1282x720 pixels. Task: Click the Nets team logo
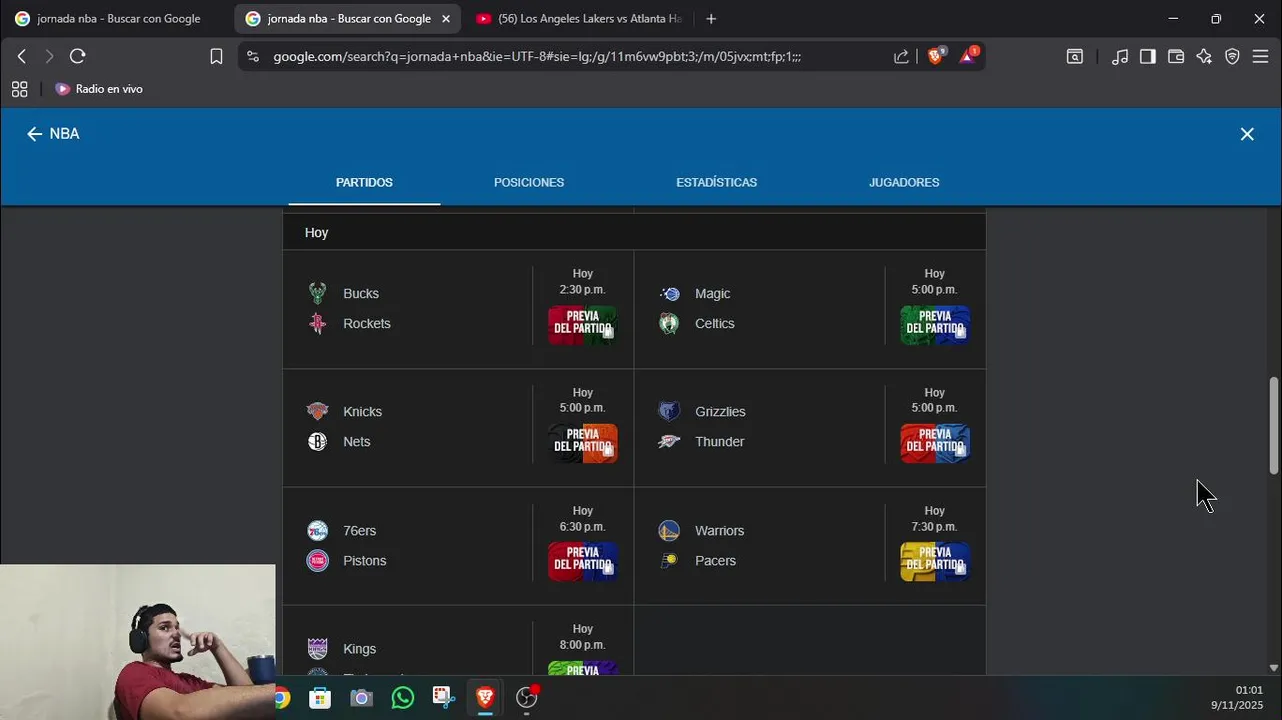pyautogui.click(x=317, y=441)
